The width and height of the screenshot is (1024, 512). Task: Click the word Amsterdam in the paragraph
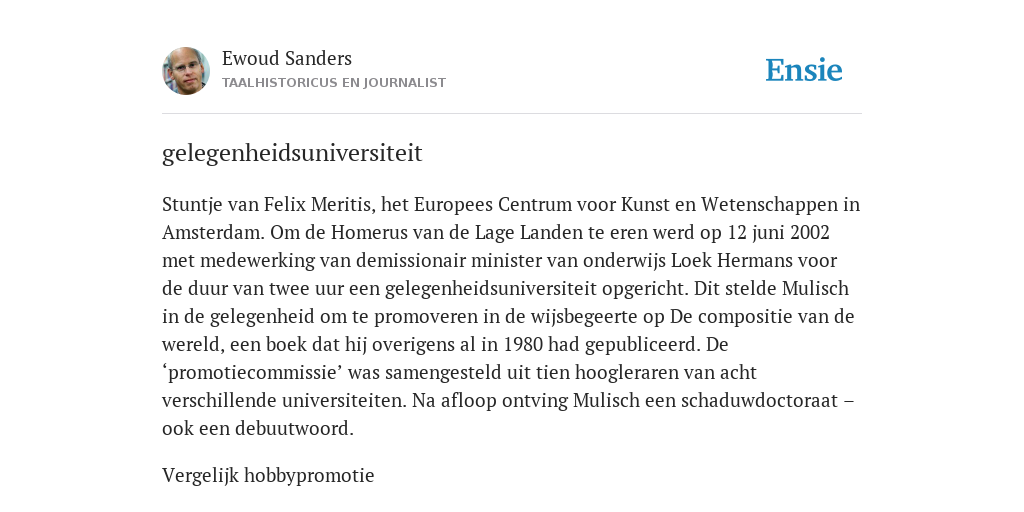tap(213, 233)
